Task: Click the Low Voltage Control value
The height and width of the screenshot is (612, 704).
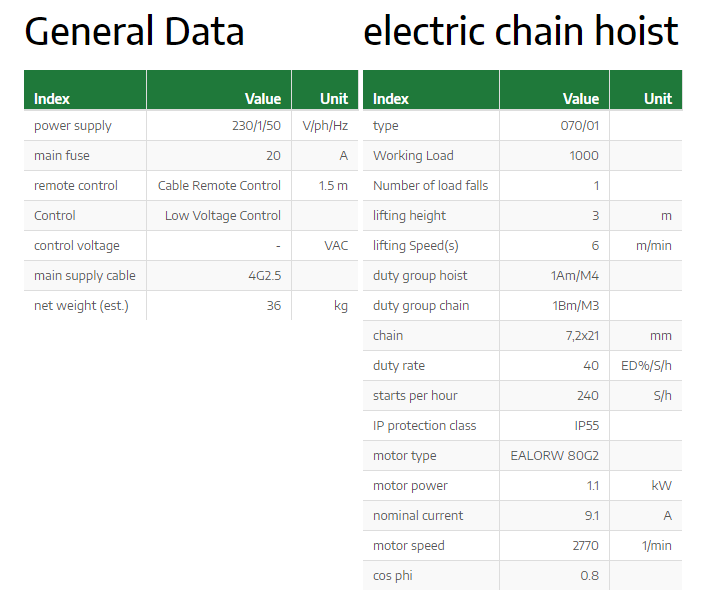Action: 223,216
